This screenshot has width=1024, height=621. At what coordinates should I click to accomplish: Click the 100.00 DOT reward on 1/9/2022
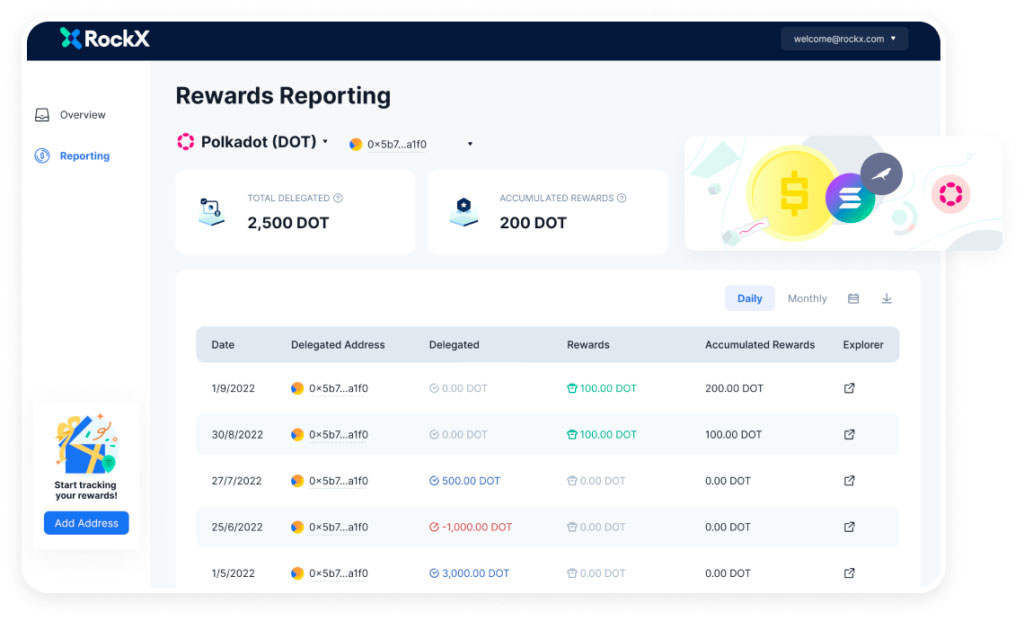[601, 389]
